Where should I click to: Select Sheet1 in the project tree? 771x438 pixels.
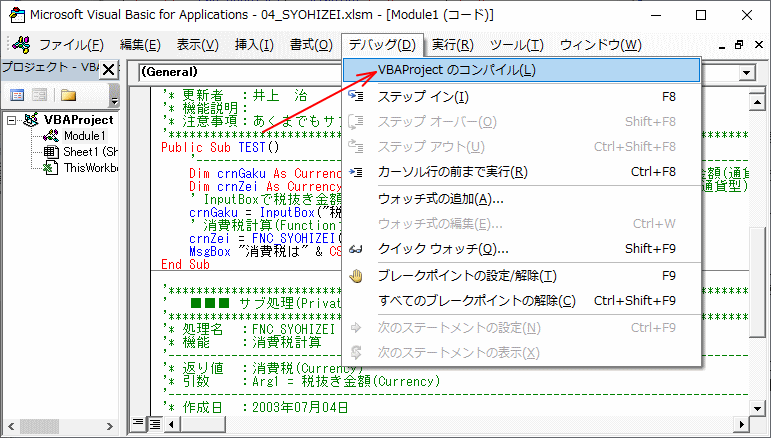point(90,151)
